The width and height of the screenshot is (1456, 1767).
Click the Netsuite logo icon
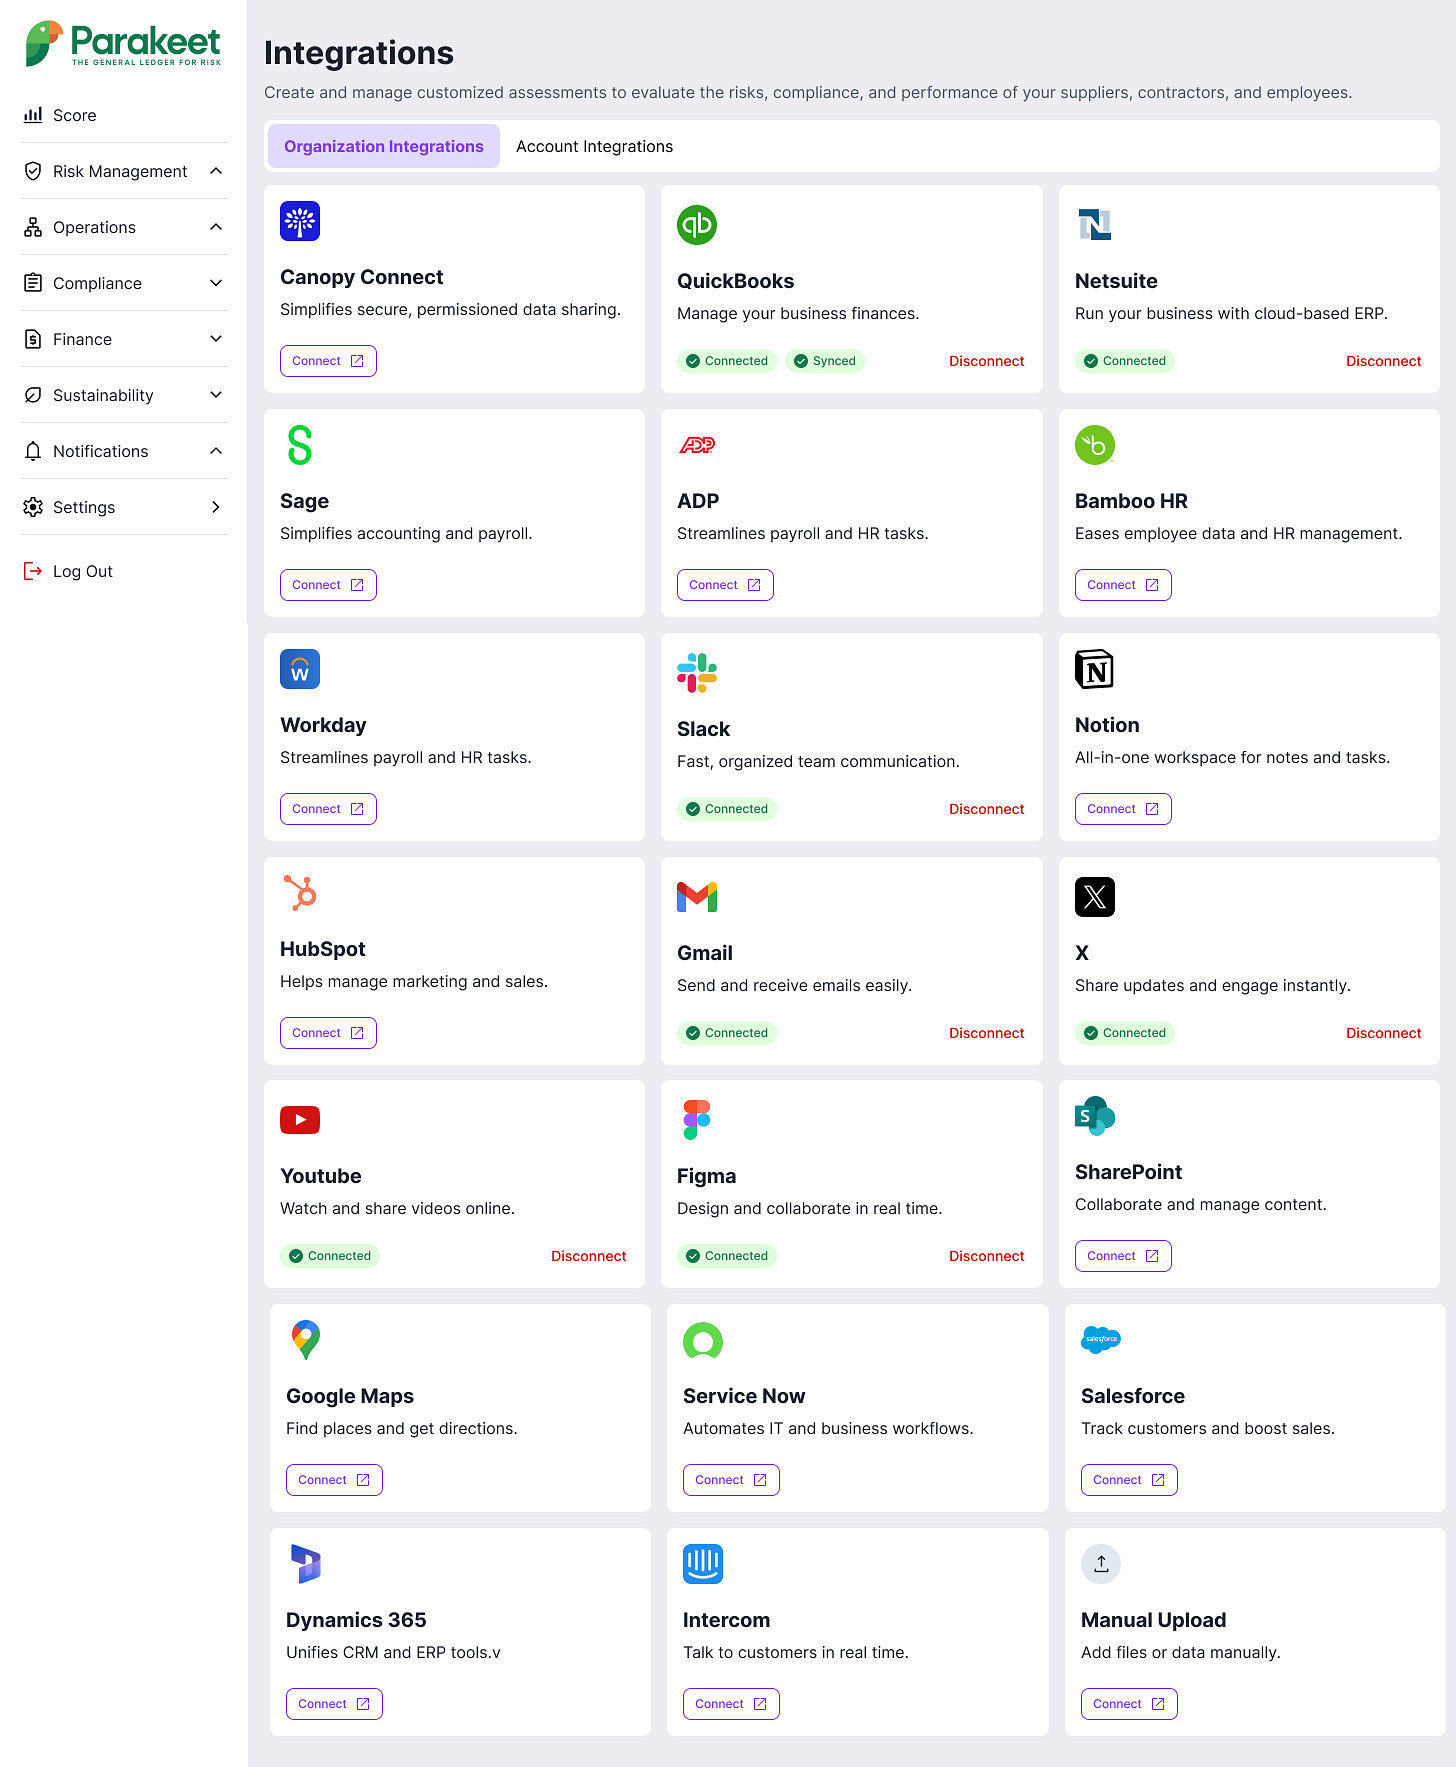[1095, 225]
